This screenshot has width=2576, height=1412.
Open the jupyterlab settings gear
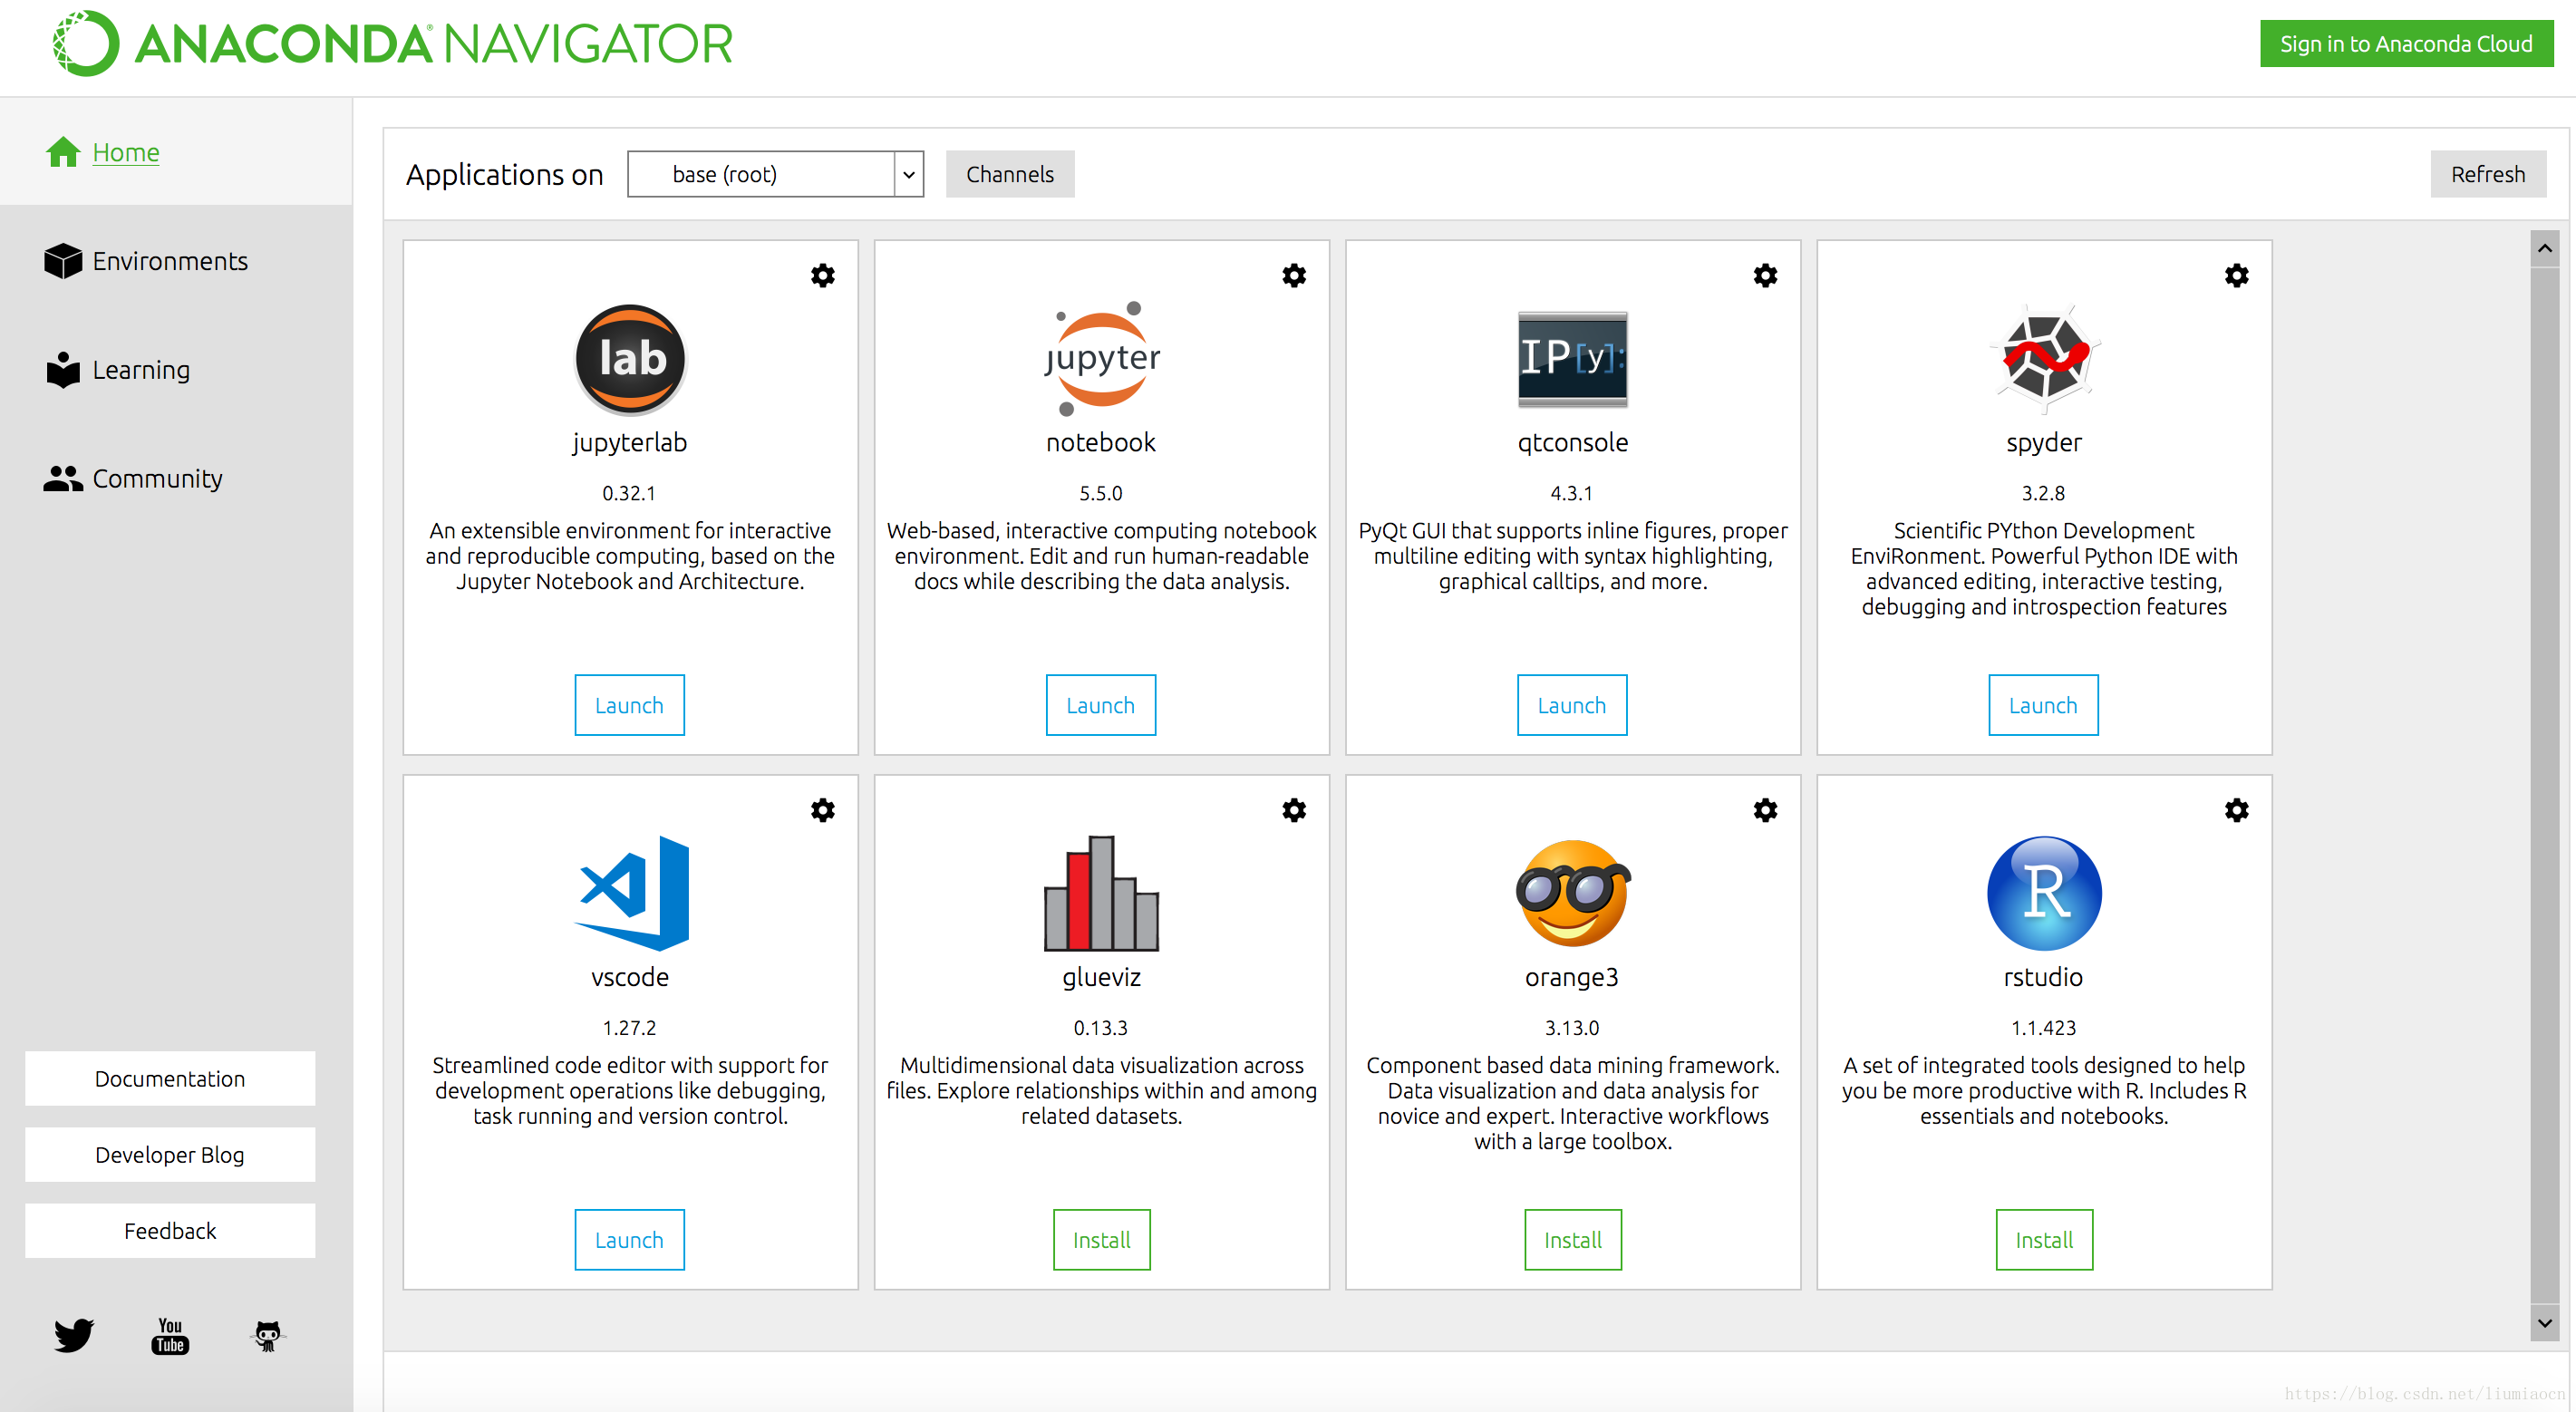pyautogui.click(x=822, y=275)
